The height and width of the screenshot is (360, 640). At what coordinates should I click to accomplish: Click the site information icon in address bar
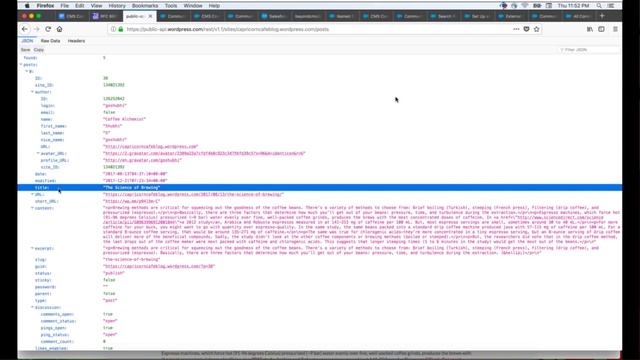[x=113, y=29]
